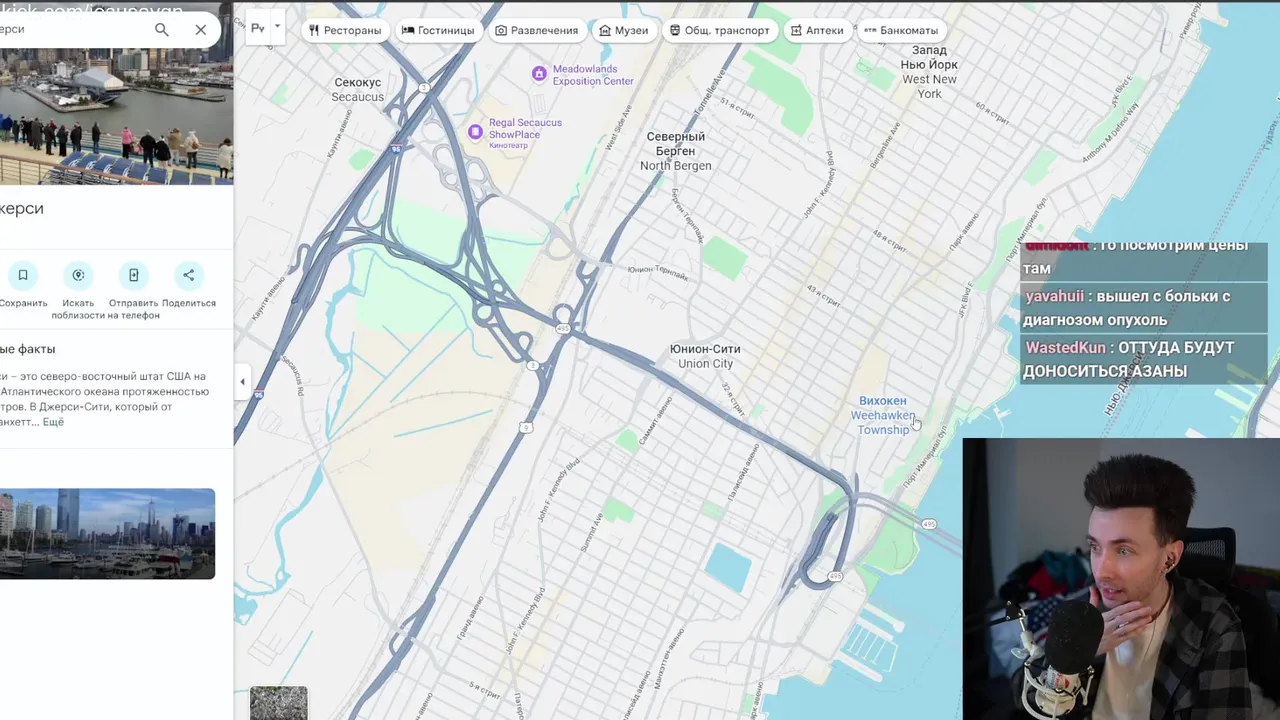Image resolution: width=1280 pixels, height=720 pixels.
Task: Select the Рестораны filter chip
Action: (345, 30)
